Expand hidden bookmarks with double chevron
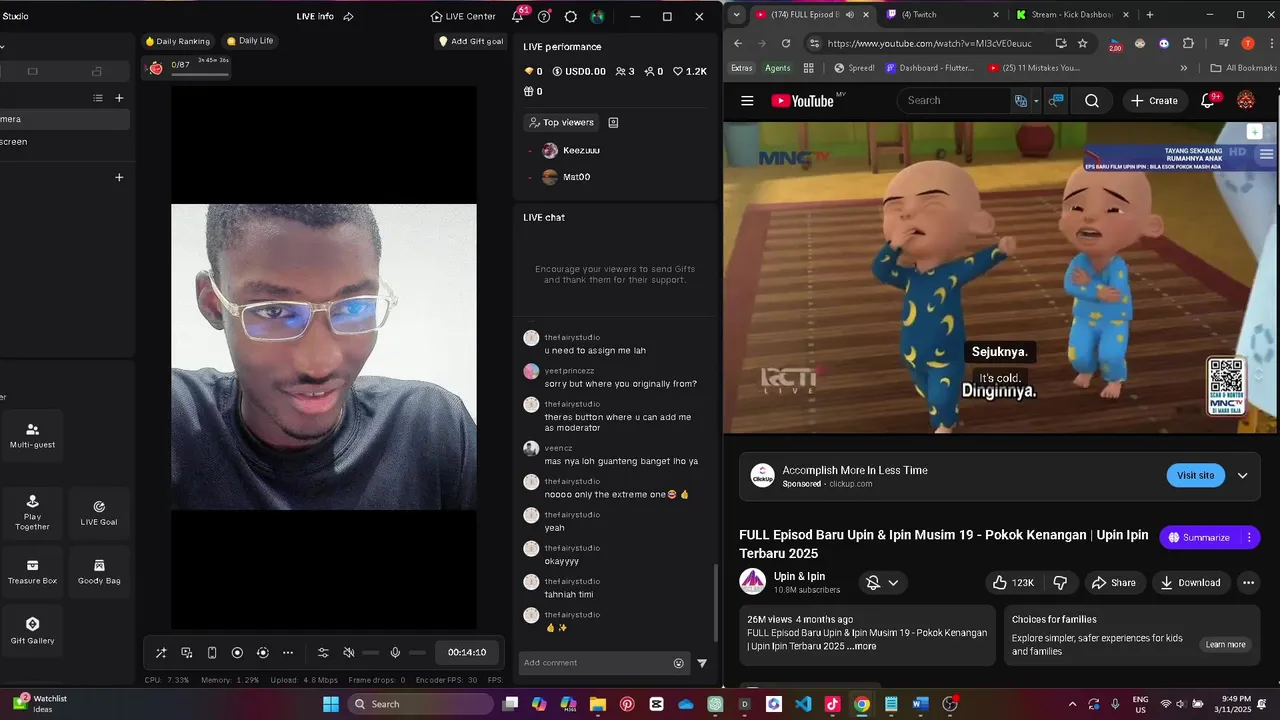The width and height of the screenshot is (1280, 720). pos(1184,68)
